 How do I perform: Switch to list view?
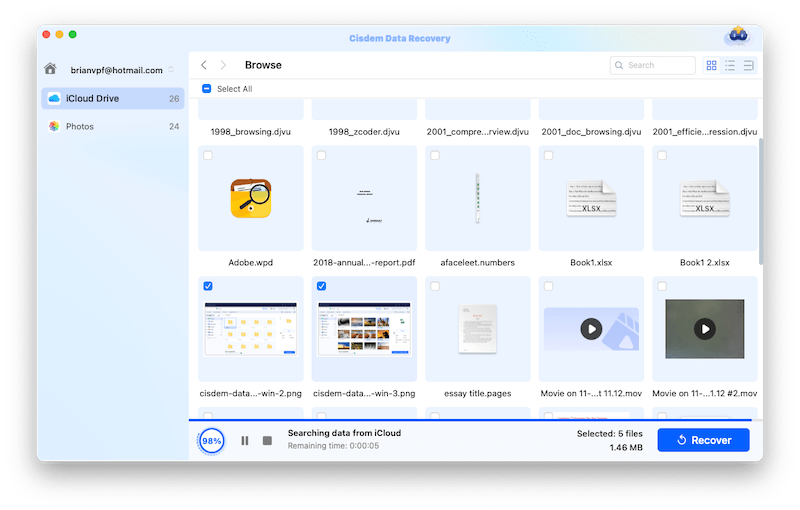pos(730,65)
